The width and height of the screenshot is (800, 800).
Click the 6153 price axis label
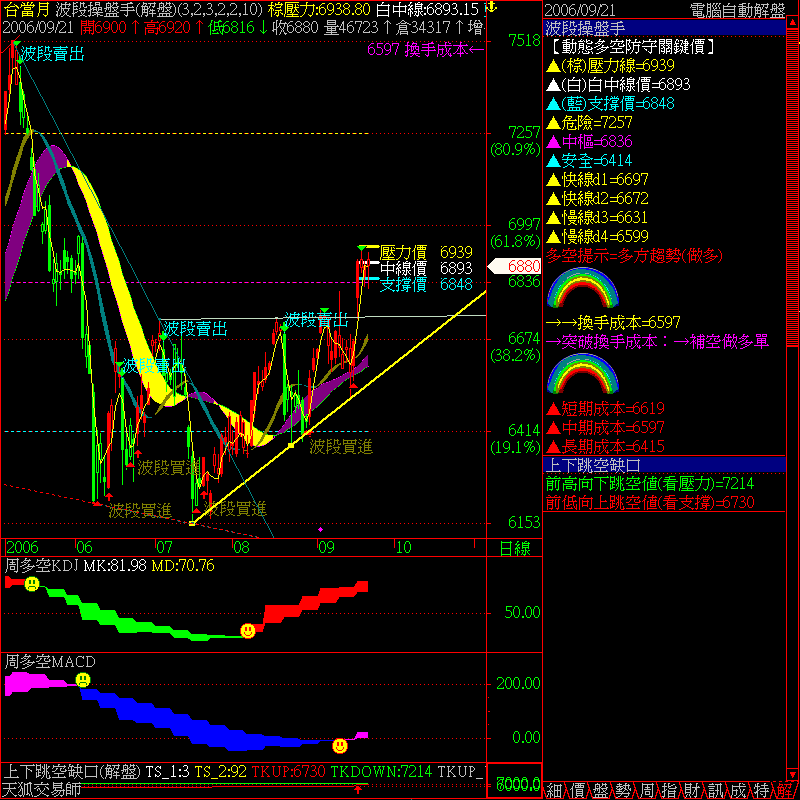pos(524,522)
